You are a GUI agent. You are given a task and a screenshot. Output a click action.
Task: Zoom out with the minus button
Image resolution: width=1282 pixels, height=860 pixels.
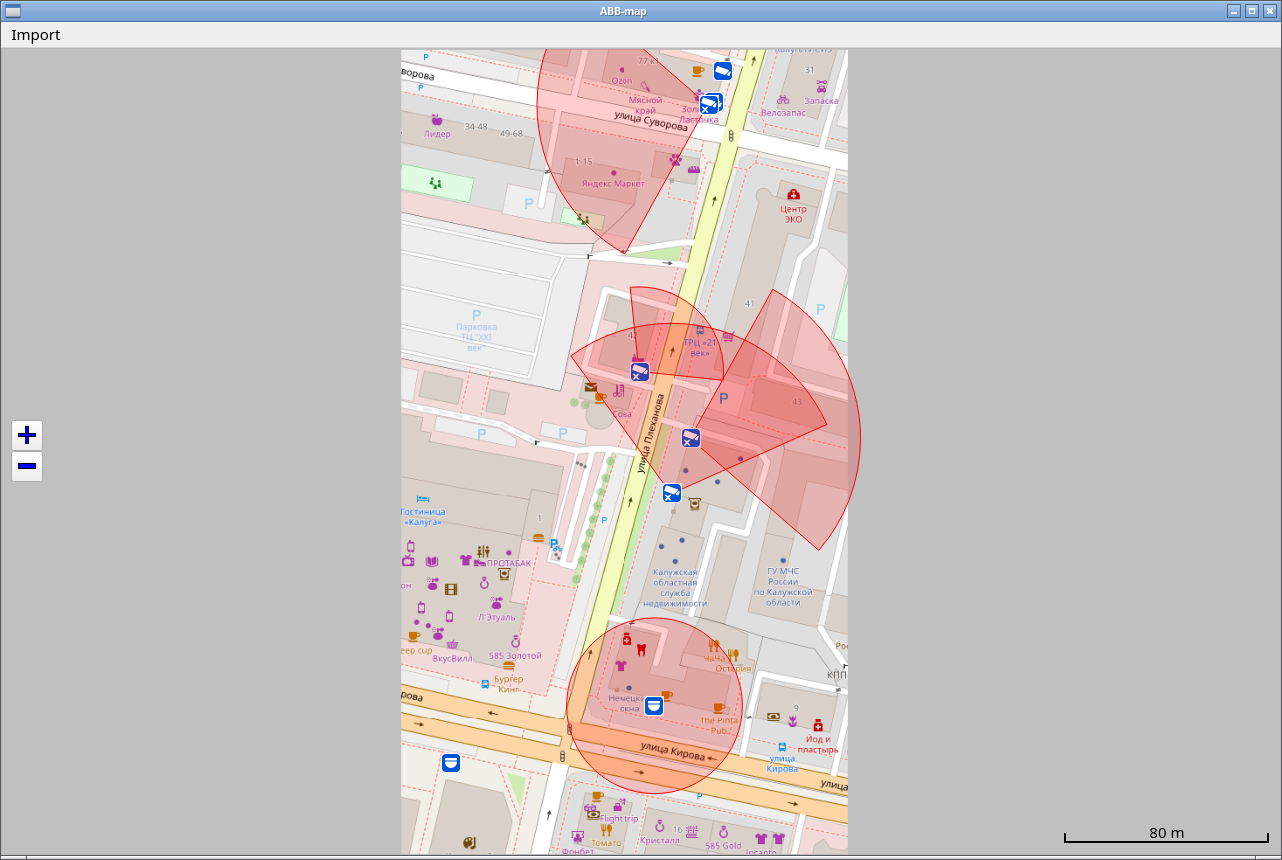[27, 466]
